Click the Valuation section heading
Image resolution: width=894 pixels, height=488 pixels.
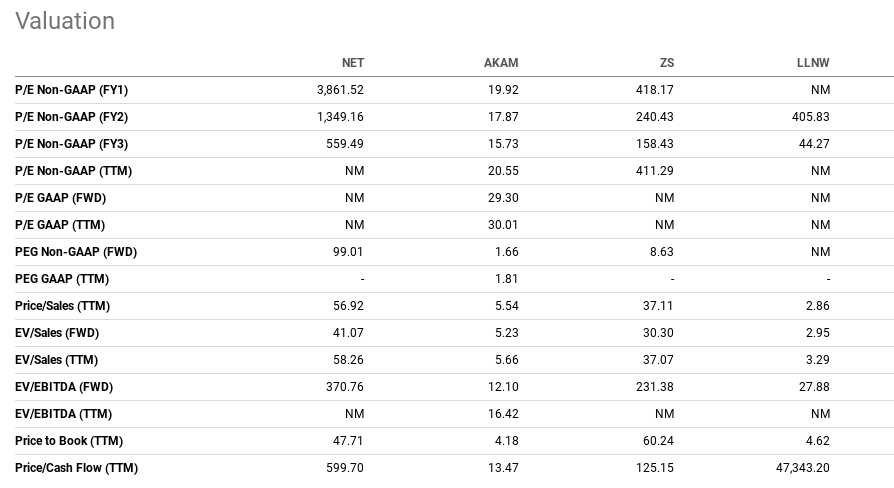(x=65, y=21)
